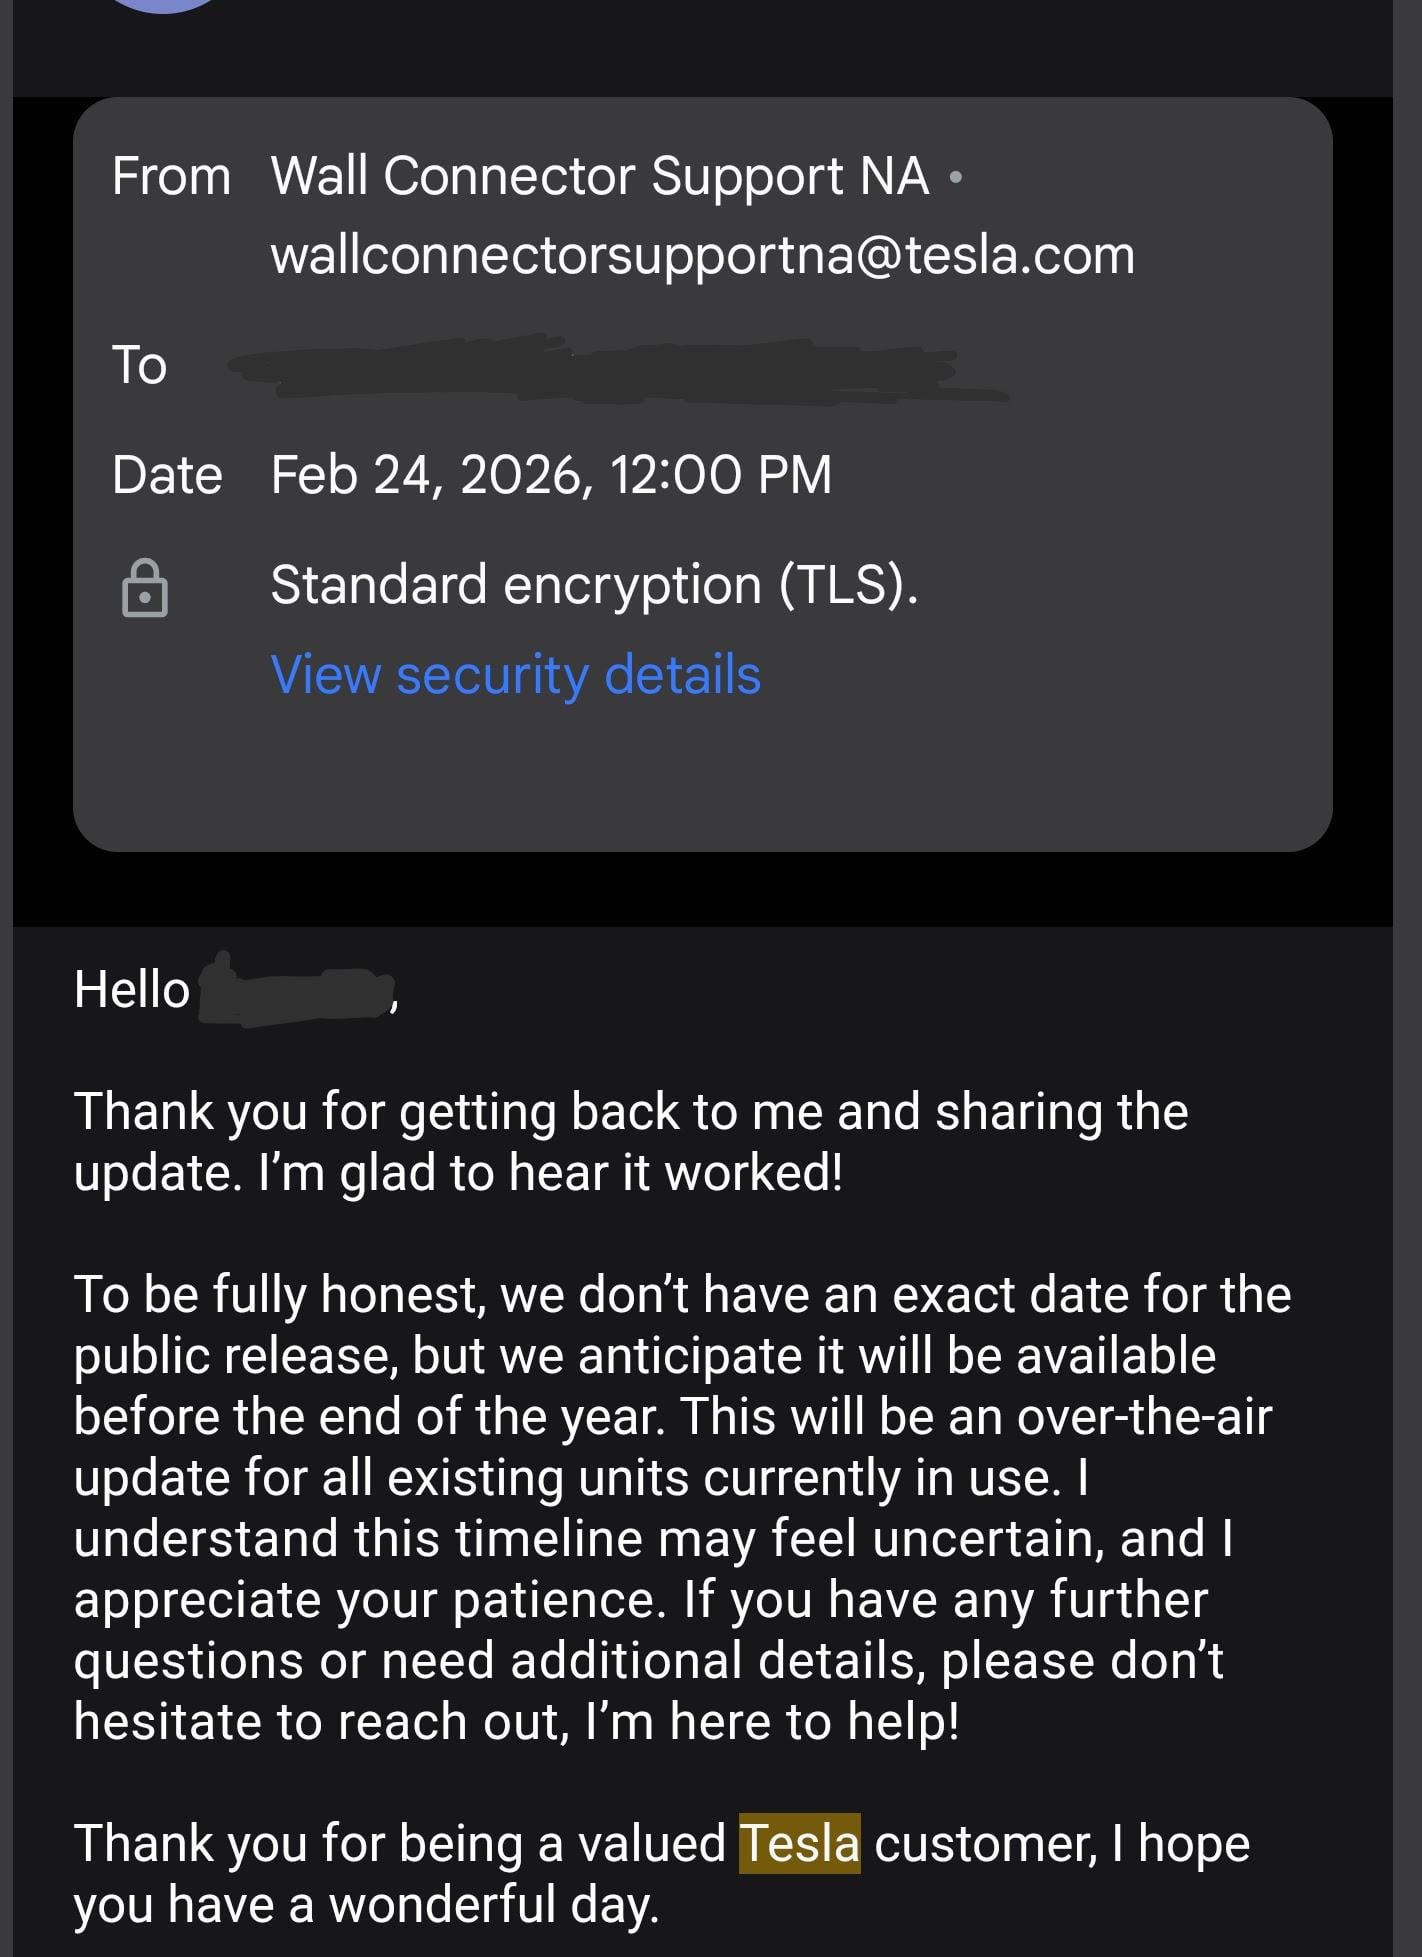
Task: Tap the "hesitate to reach out" line
Action: pyautogui.click(x=320, y=1721)
